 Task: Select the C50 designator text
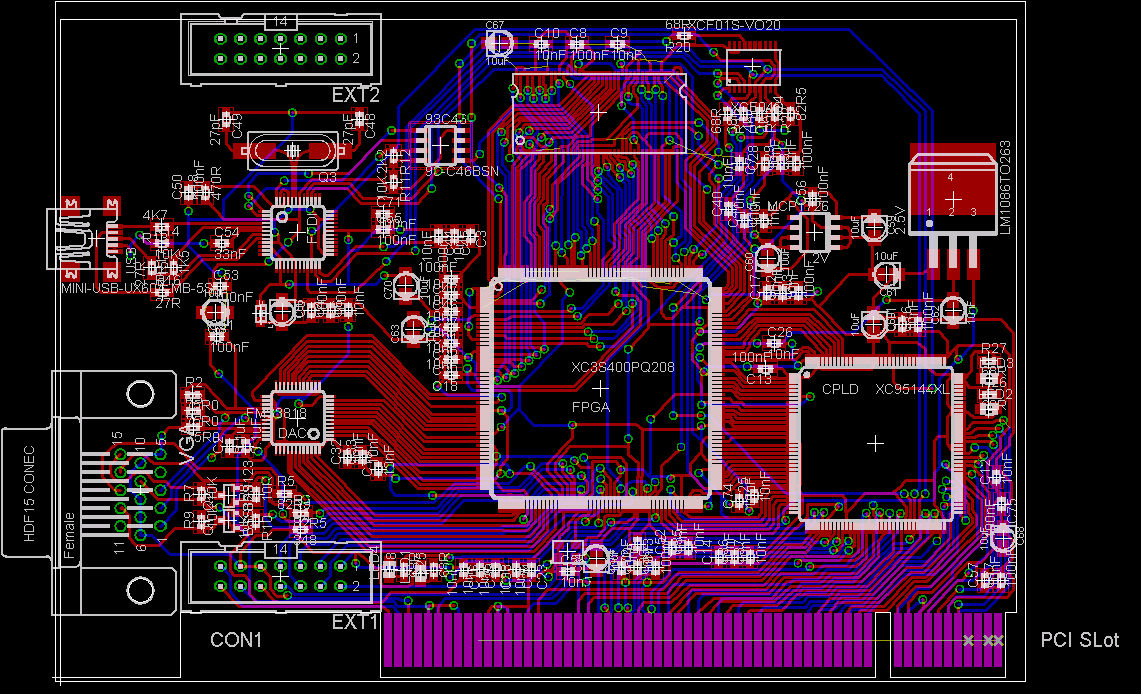coord(177,186)
